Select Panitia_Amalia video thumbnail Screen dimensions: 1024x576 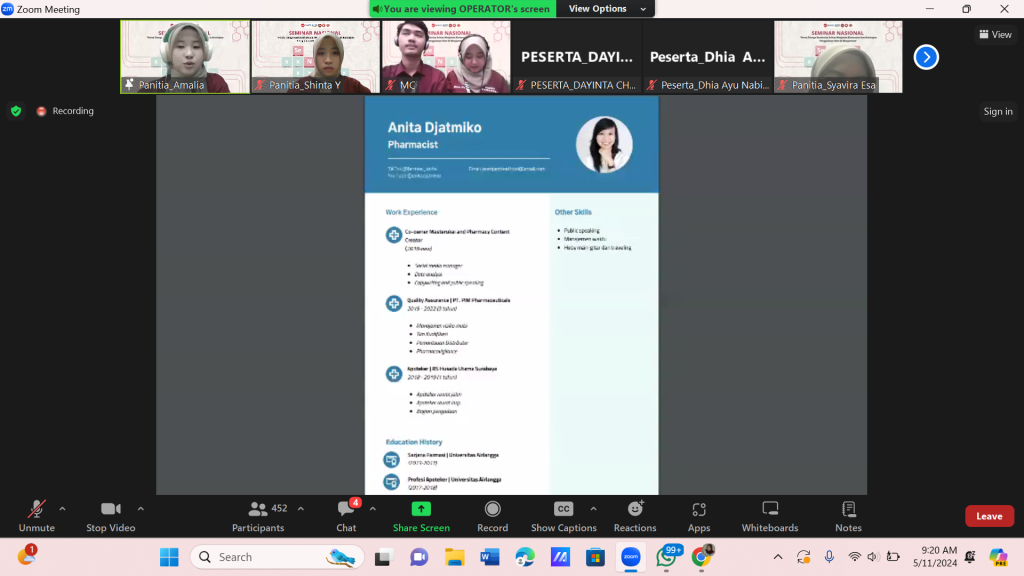coord(184,57)
